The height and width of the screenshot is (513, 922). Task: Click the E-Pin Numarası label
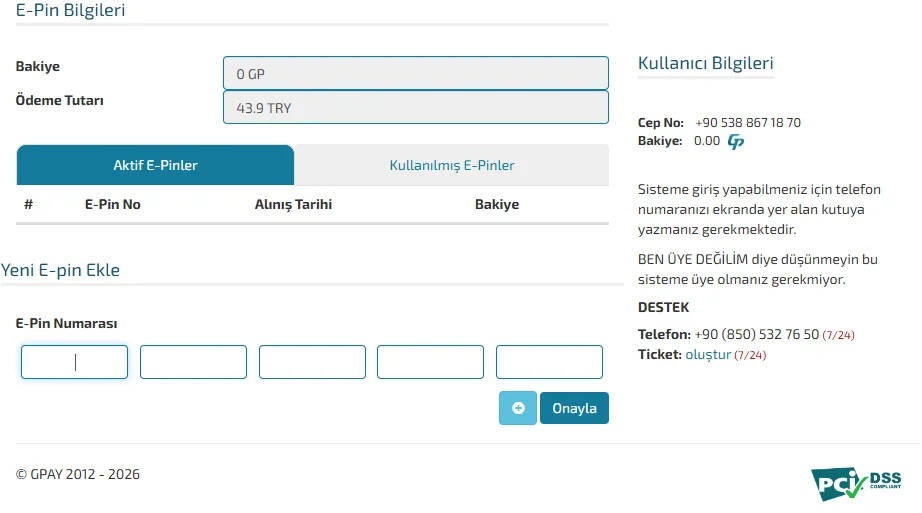(x=66, y=323)
